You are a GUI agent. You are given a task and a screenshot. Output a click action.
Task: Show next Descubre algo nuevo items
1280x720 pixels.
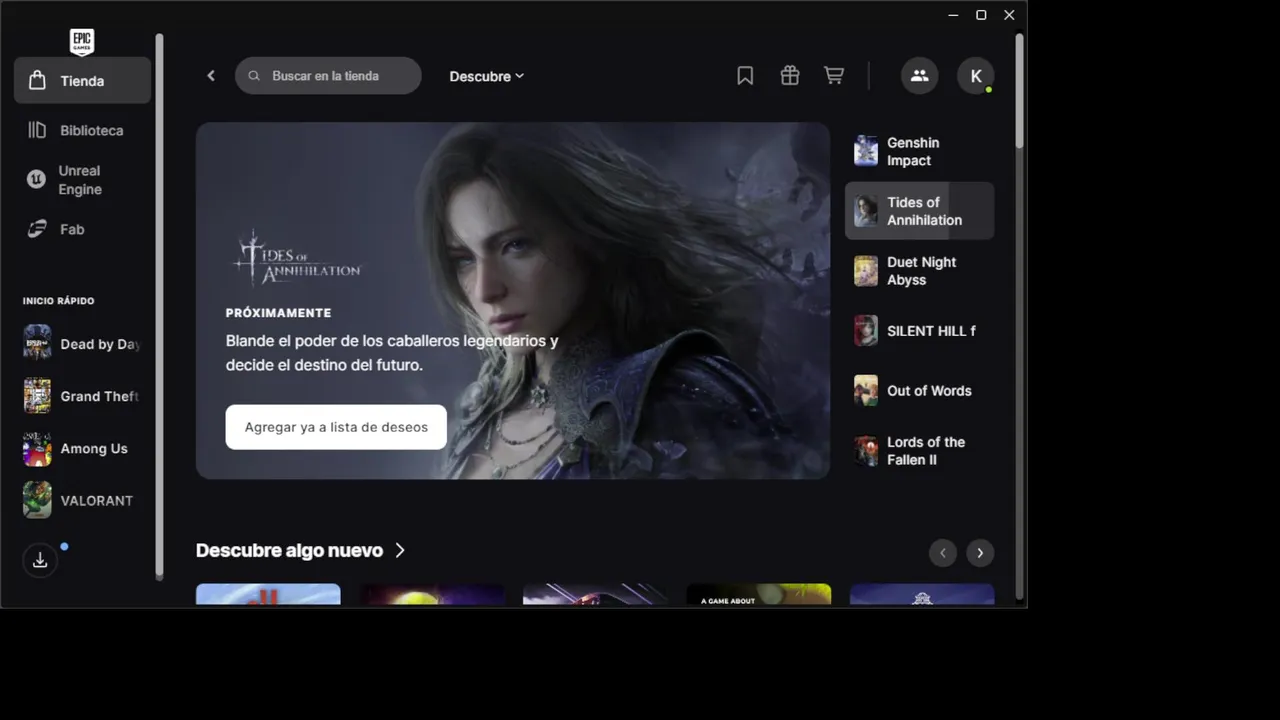(x=980, y=553)
